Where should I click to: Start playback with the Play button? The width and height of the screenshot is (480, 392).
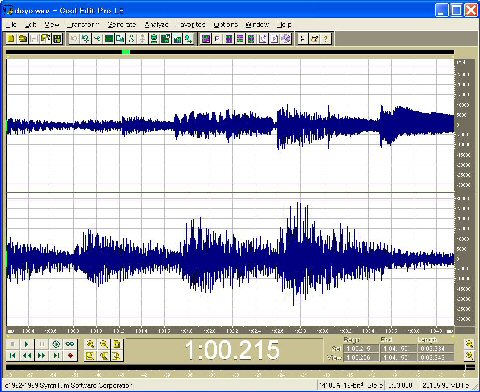[x=27, y=344]
